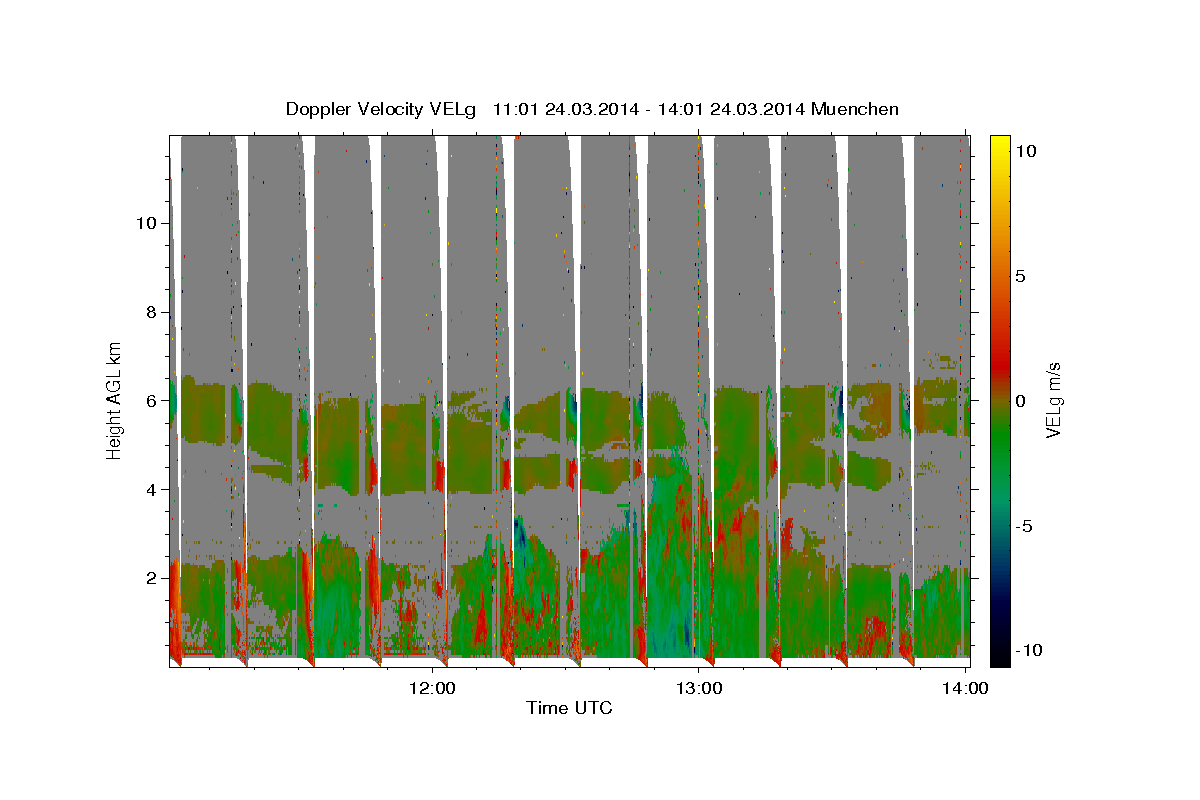Click the 13:00 time tick label
Screen dimensions: 1200x800
coord(699,688)
